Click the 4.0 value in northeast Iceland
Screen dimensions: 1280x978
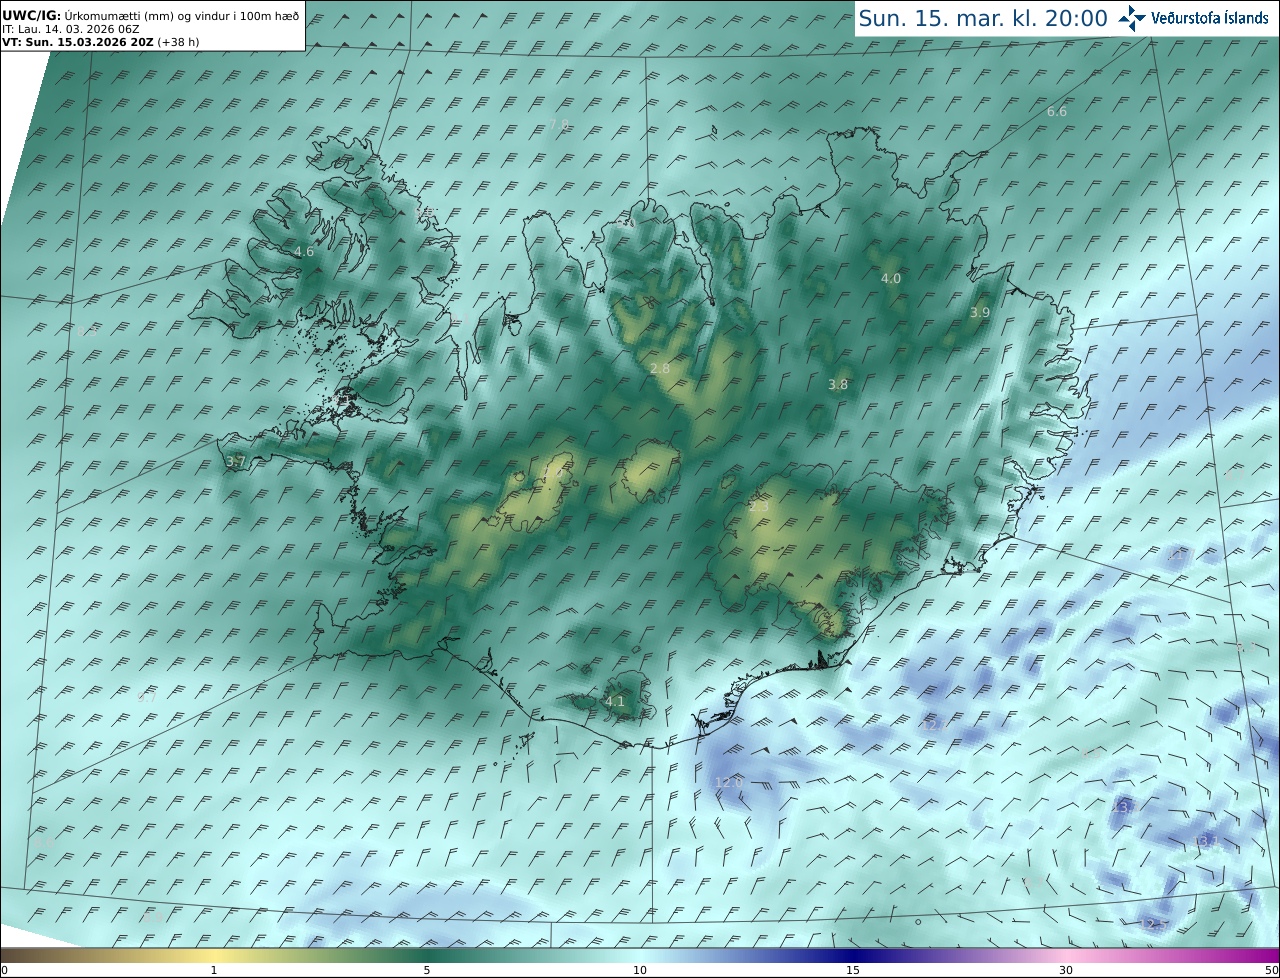tap(890, 279)
